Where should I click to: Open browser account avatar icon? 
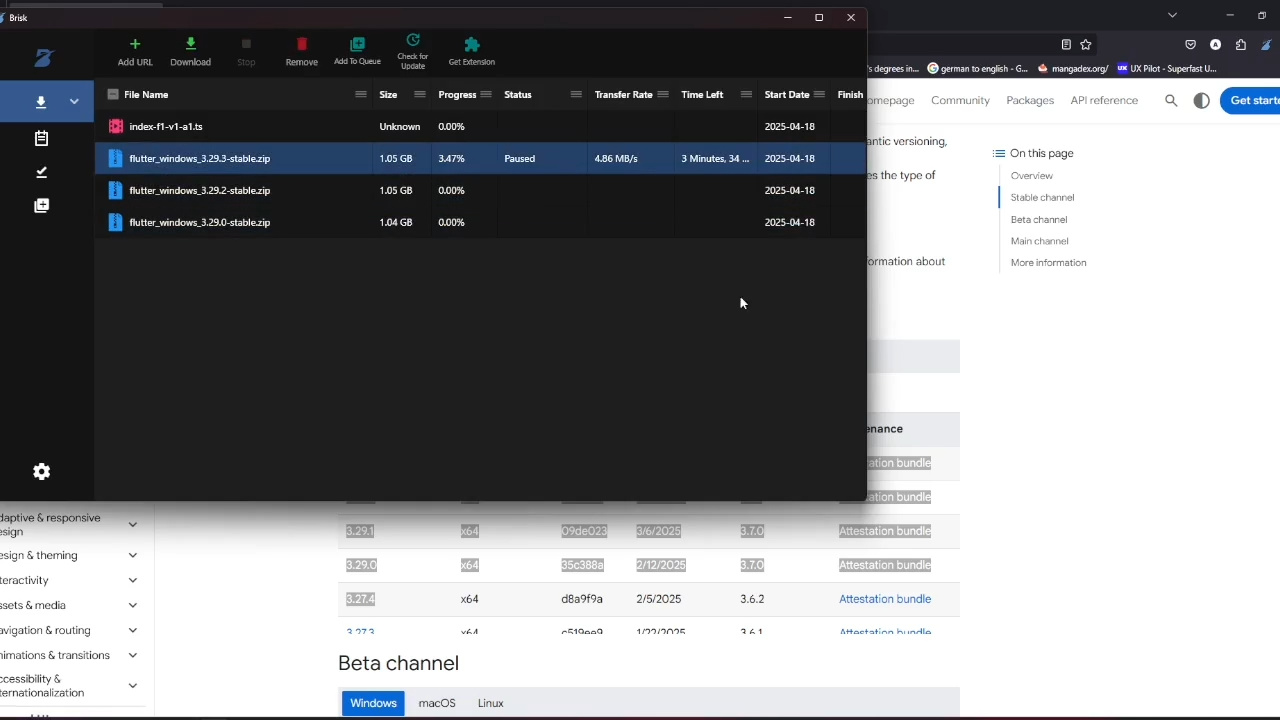coord(1215,44)
